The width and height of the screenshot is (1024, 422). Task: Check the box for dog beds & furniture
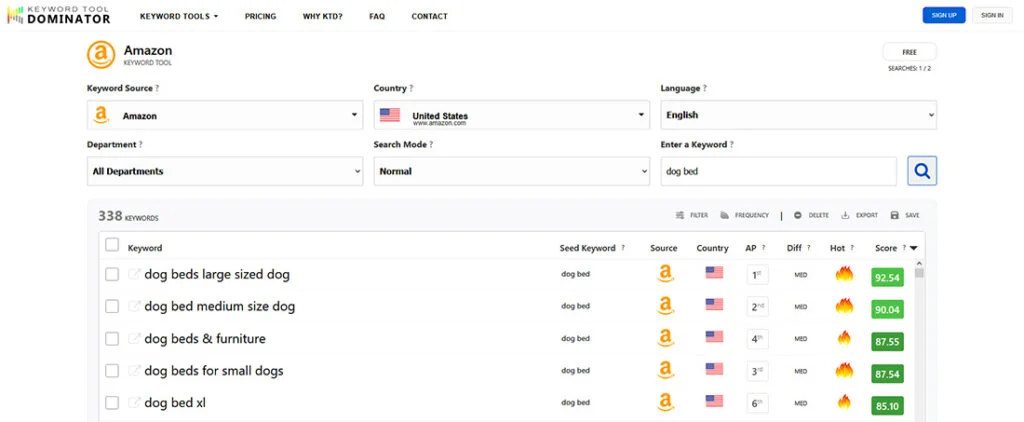pyautogui.click(x=112, y=338)
